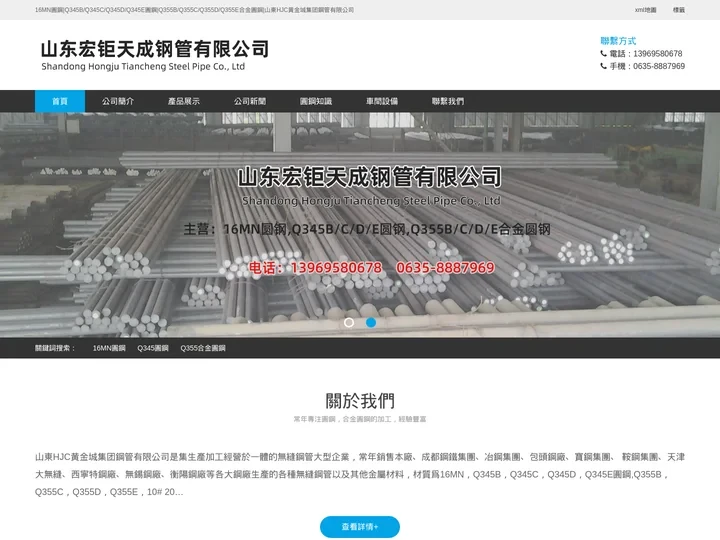
Task: Click the phone icon beside 電話
Action: click(x=603, y=53)
